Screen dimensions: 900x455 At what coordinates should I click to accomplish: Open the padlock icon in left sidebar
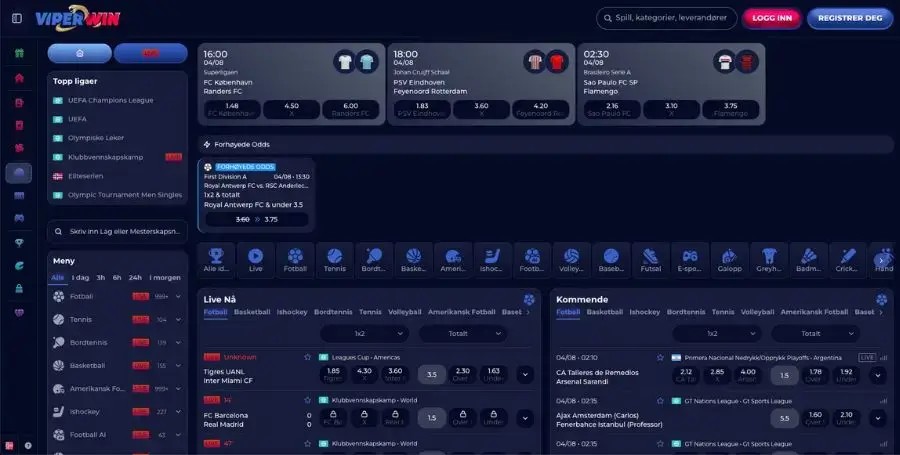point(19,289)
